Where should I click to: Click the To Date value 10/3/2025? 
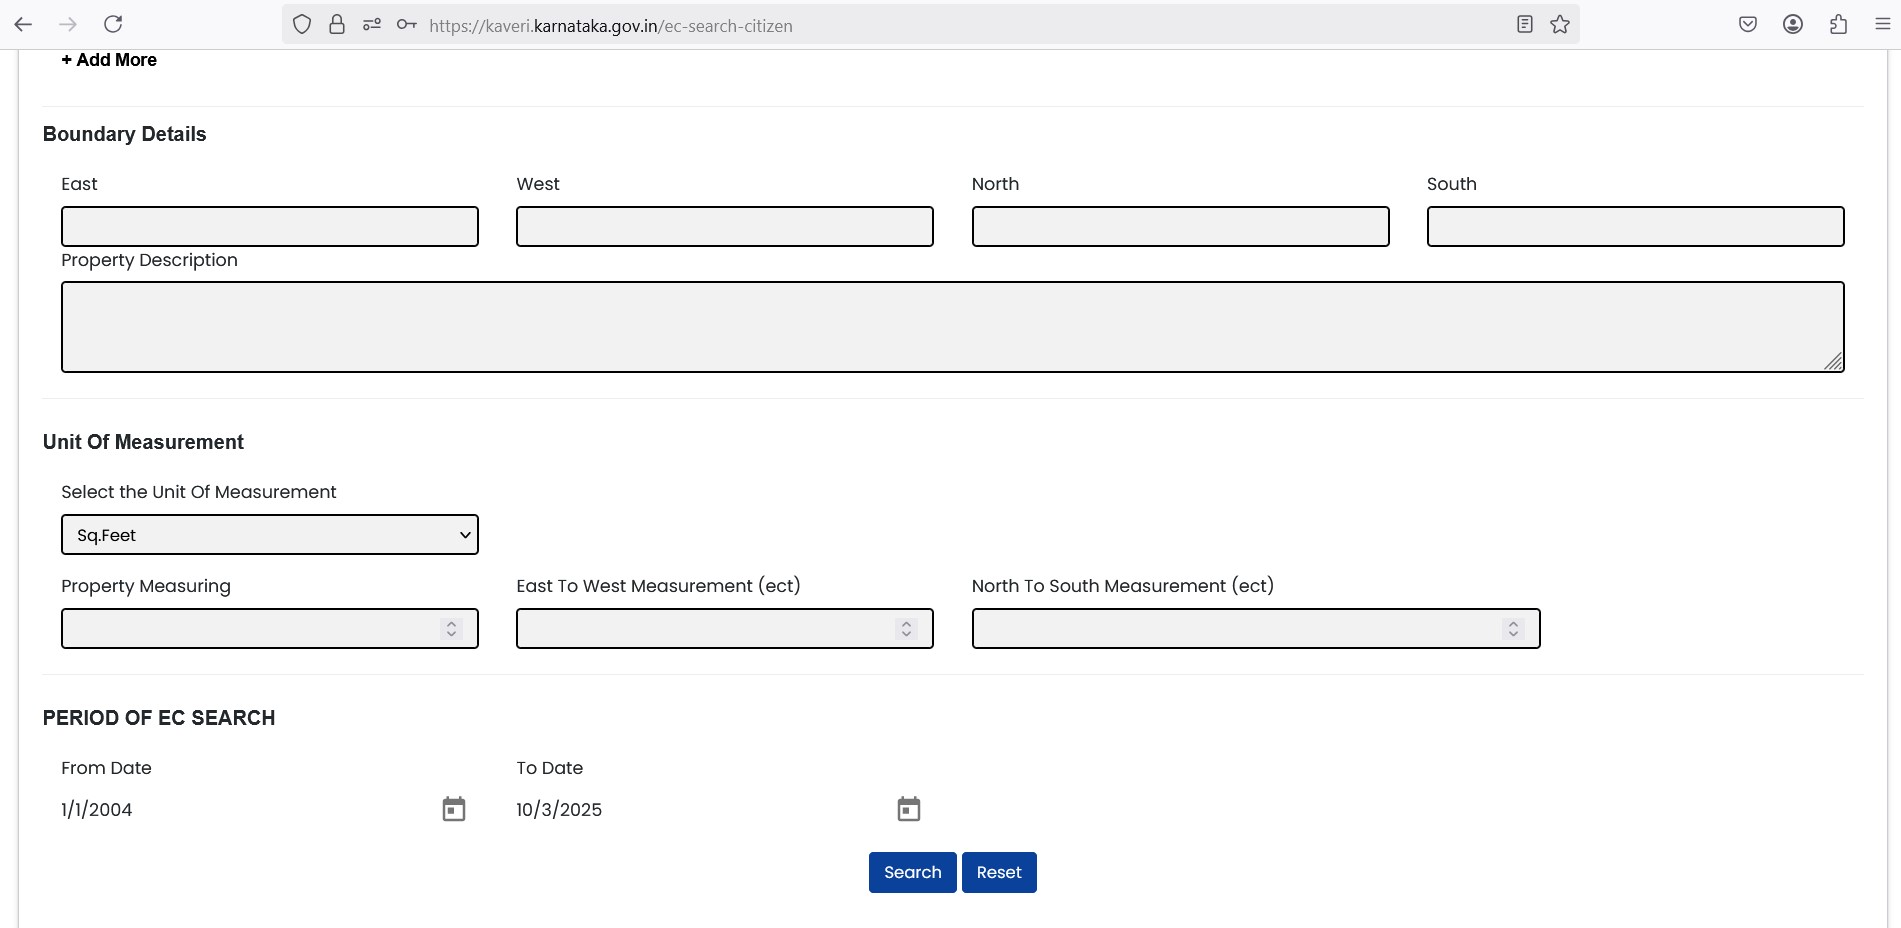[559, 810]
